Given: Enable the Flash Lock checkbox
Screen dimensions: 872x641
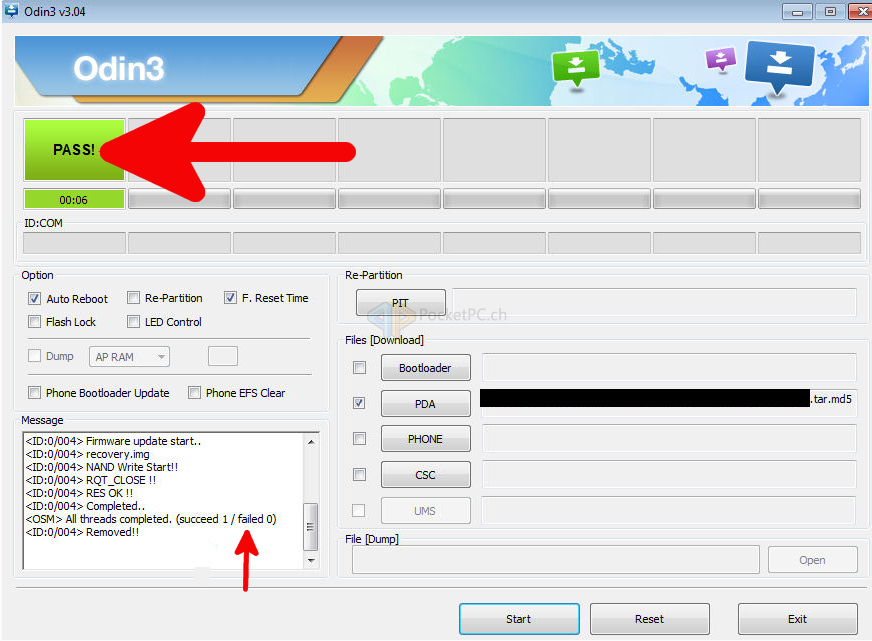Looking at the screenshot, I should point(34,322).
